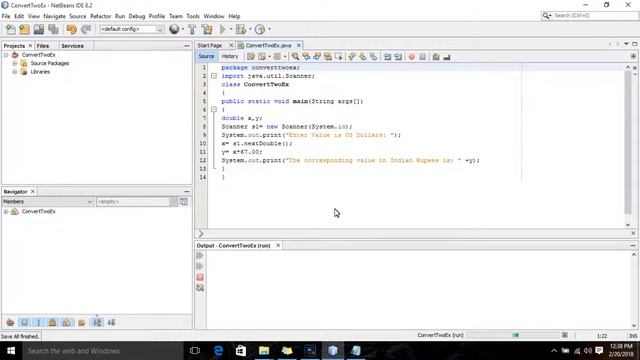Open the default config dropdown
This screenshot has width=640, height=360.
click(x=131, y=29)
